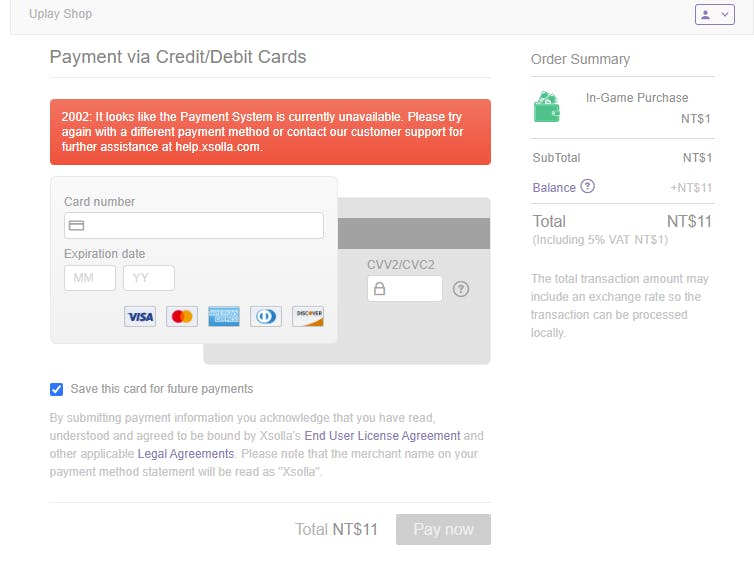Open the CVV2/CVC2 help question mark
The image size is (754, 571).
(x=461, y=289)
